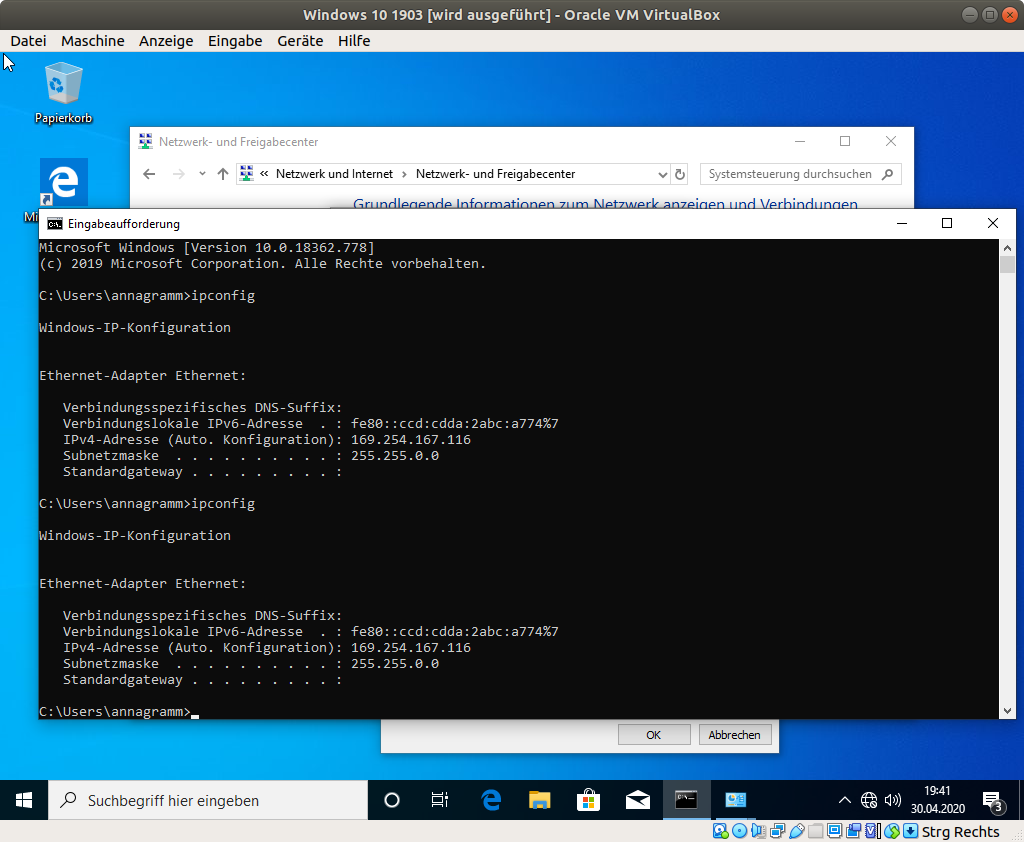1024x842 pixels.
Task: Open the Geräte menu
Action: tap(300, 40)
